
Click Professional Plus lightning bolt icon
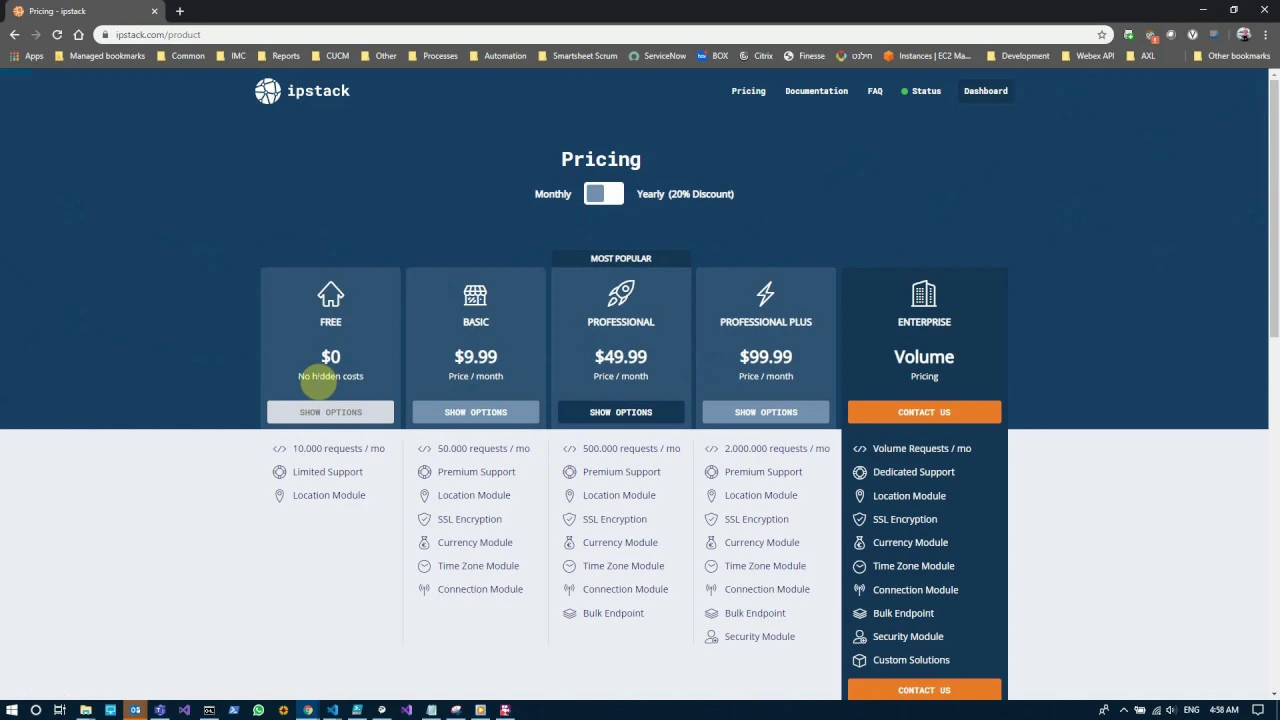click(x=766, y=294)
